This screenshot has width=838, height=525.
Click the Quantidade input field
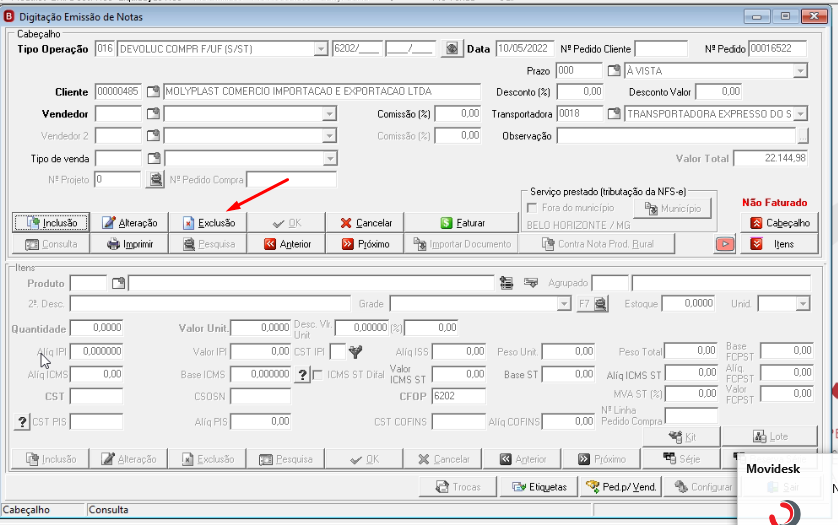[x=96, y=327]
